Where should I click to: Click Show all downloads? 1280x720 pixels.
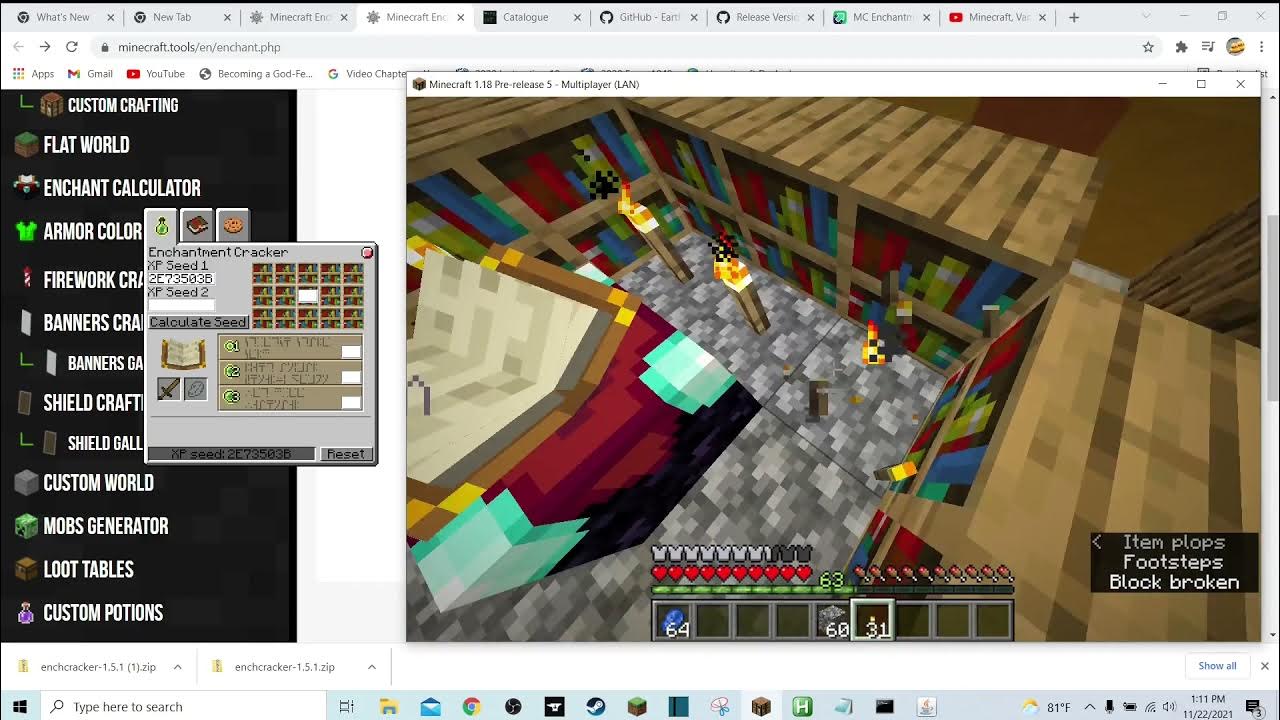pos(1217,666)
